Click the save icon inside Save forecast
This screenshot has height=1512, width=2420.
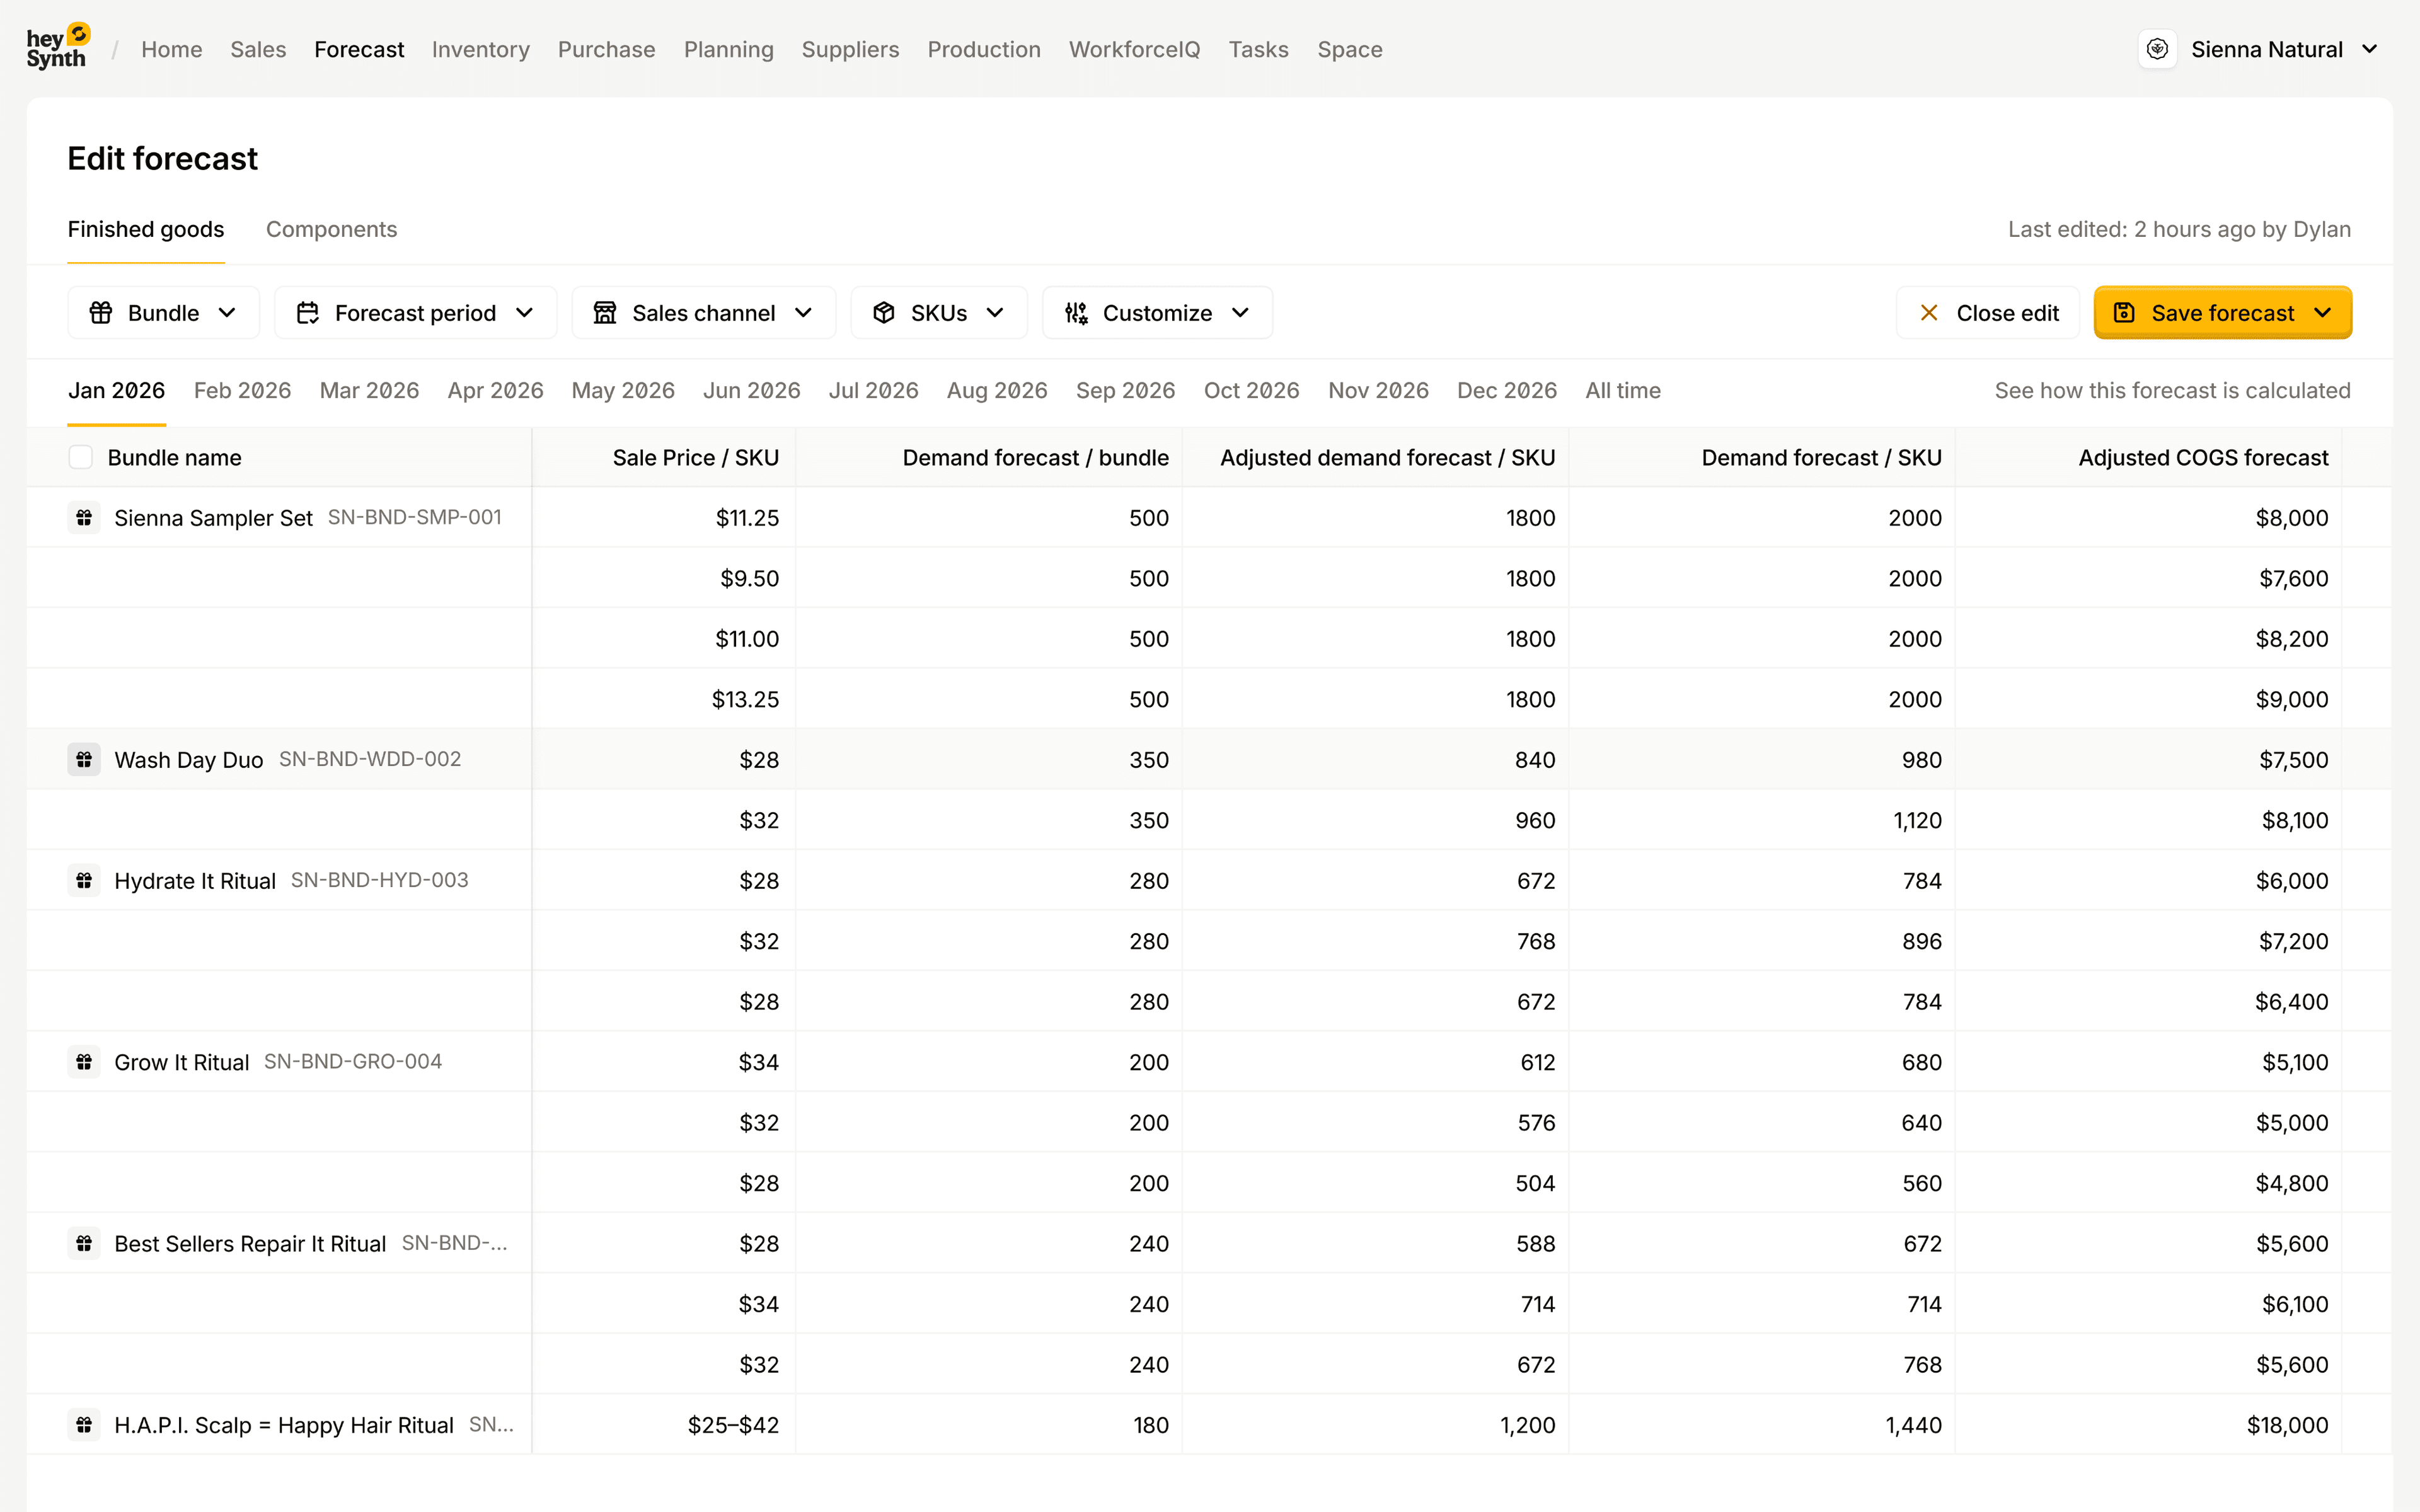coord(2124,312)
